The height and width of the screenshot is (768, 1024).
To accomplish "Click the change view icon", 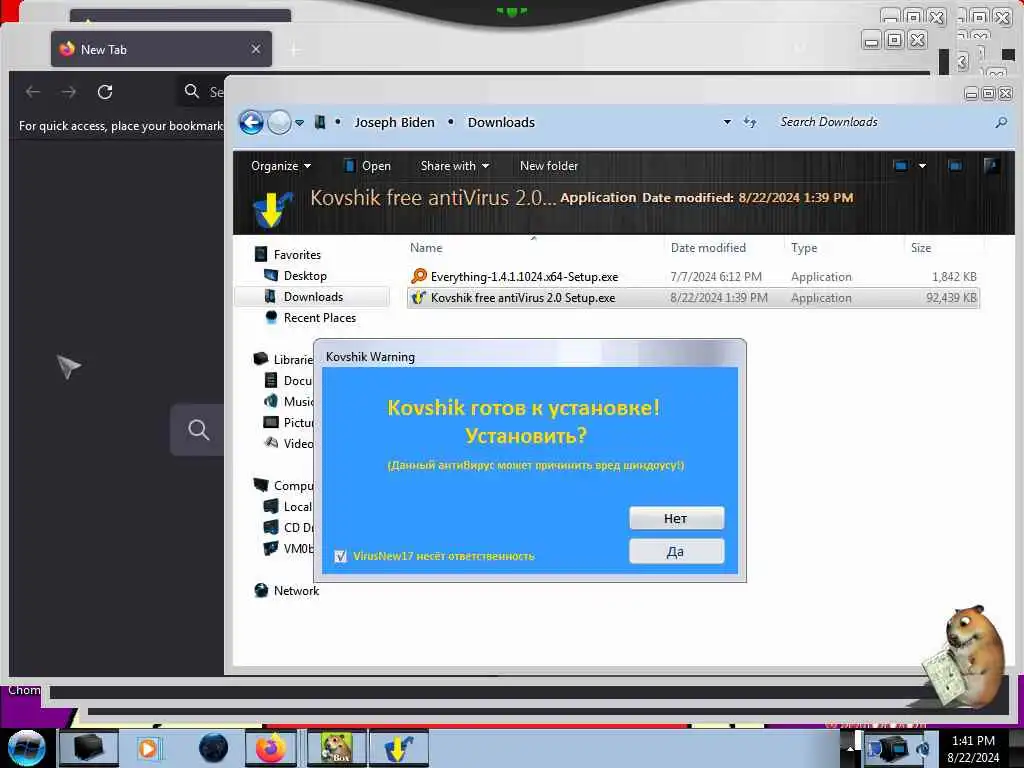I will point(901,166).
